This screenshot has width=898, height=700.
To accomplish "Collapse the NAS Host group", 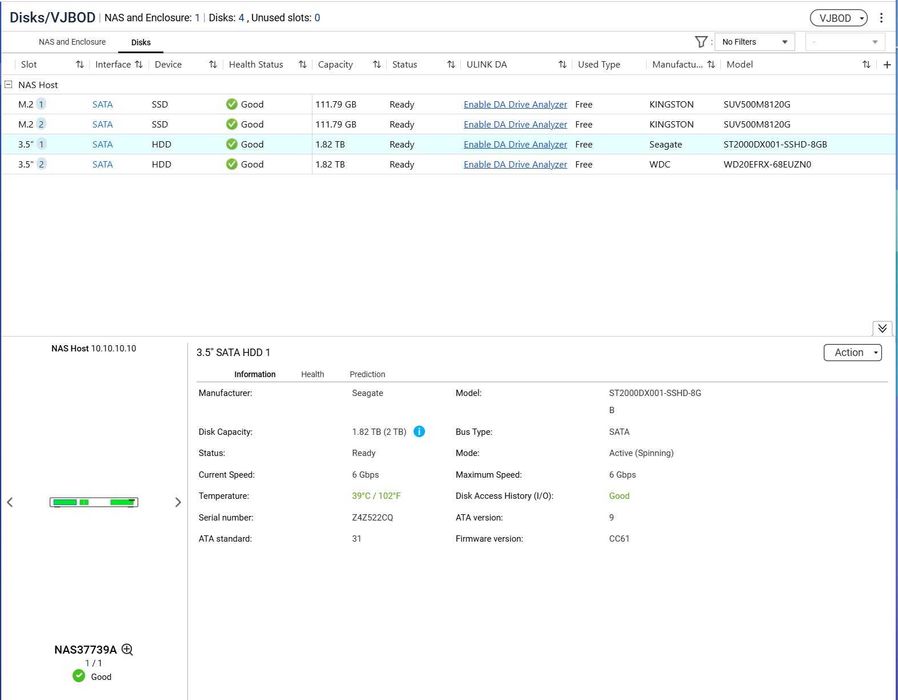I will [8, 84].
